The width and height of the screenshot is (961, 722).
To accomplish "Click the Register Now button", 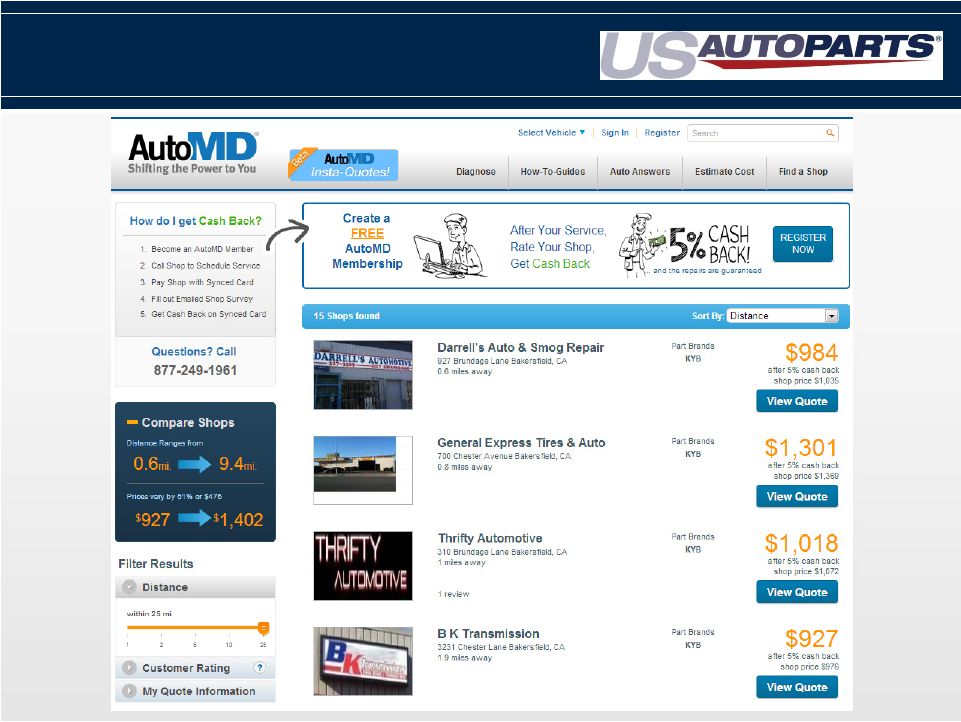I will coord(802,244).
